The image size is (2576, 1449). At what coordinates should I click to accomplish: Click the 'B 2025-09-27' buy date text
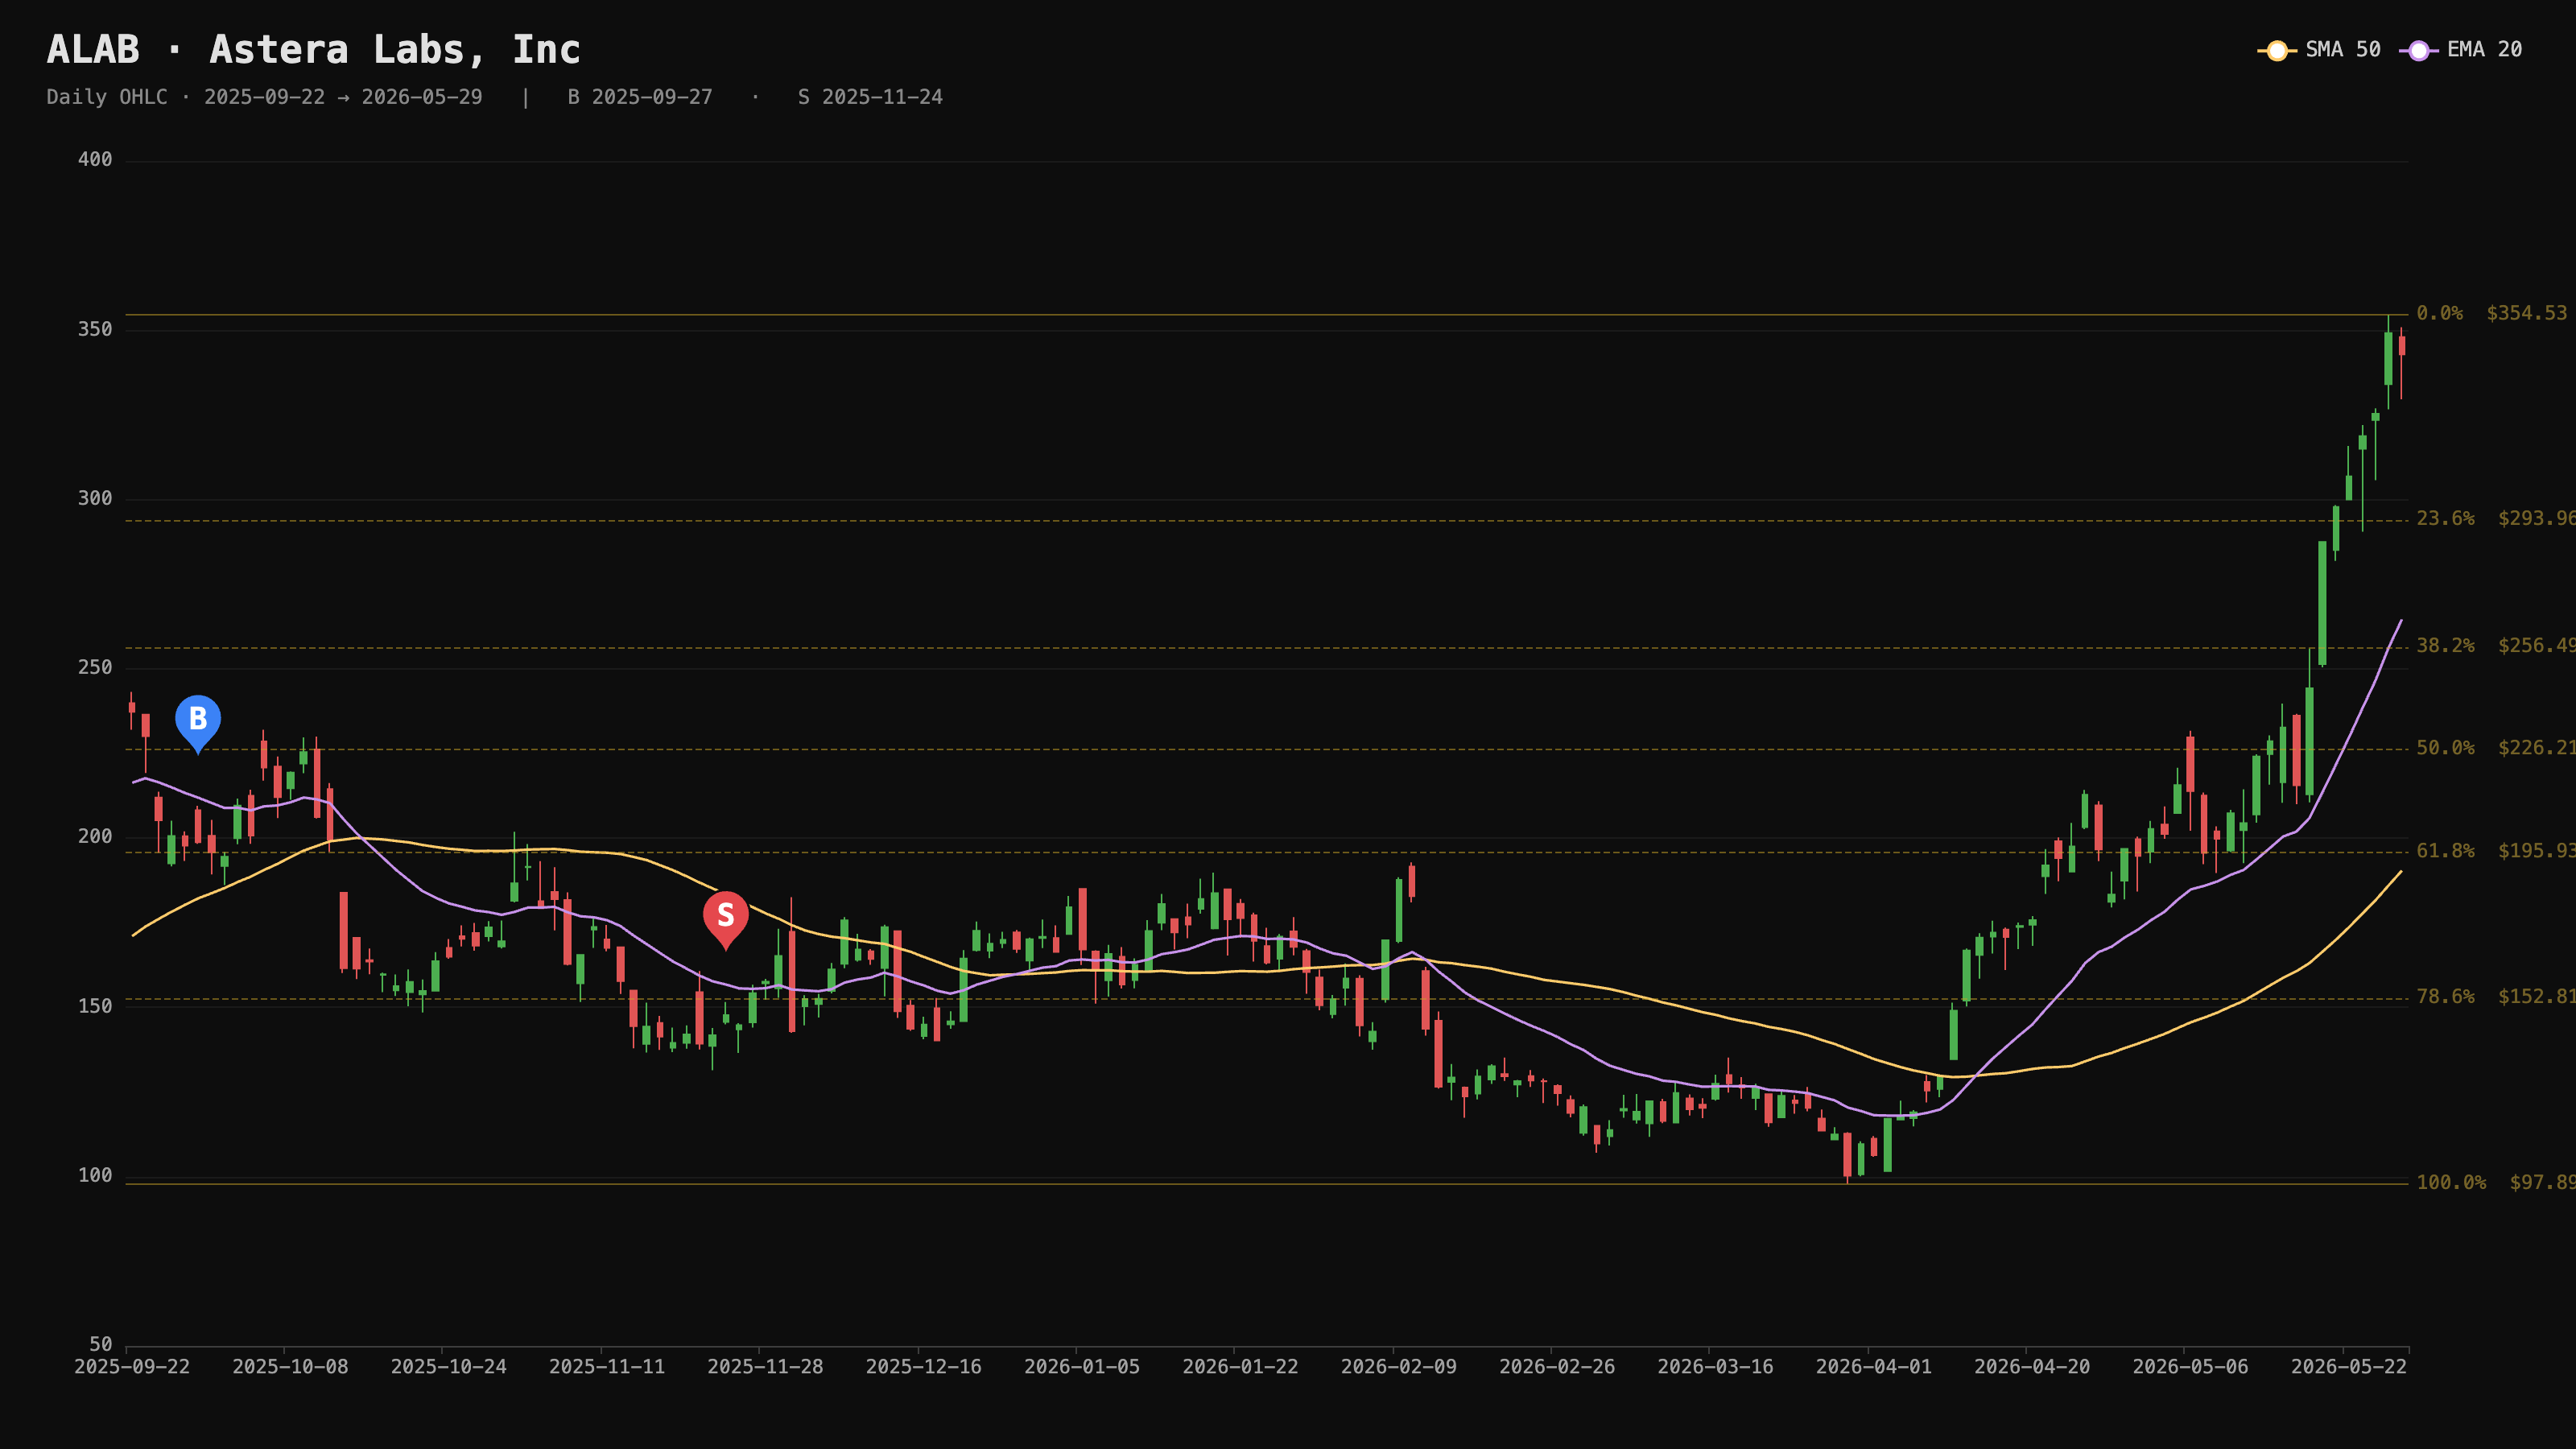tap(640, 97)
